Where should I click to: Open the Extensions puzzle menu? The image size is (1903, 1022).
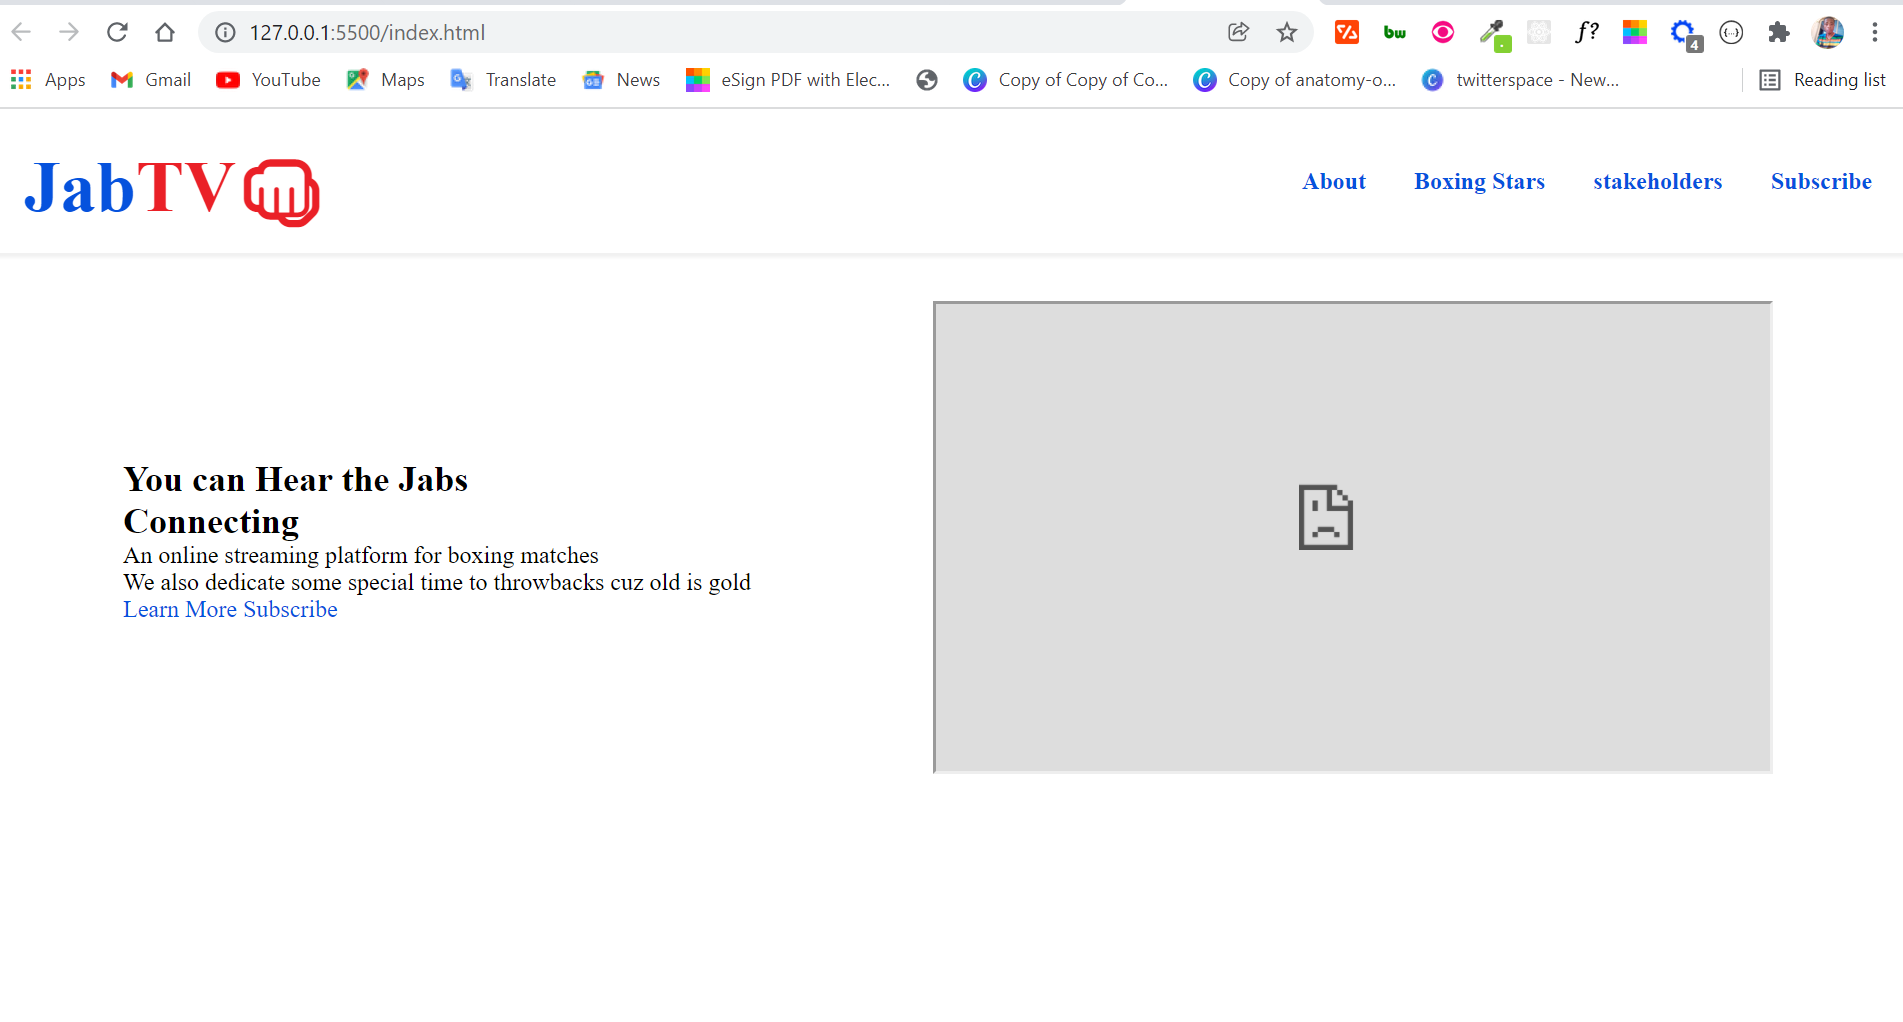pos(1779,32)
